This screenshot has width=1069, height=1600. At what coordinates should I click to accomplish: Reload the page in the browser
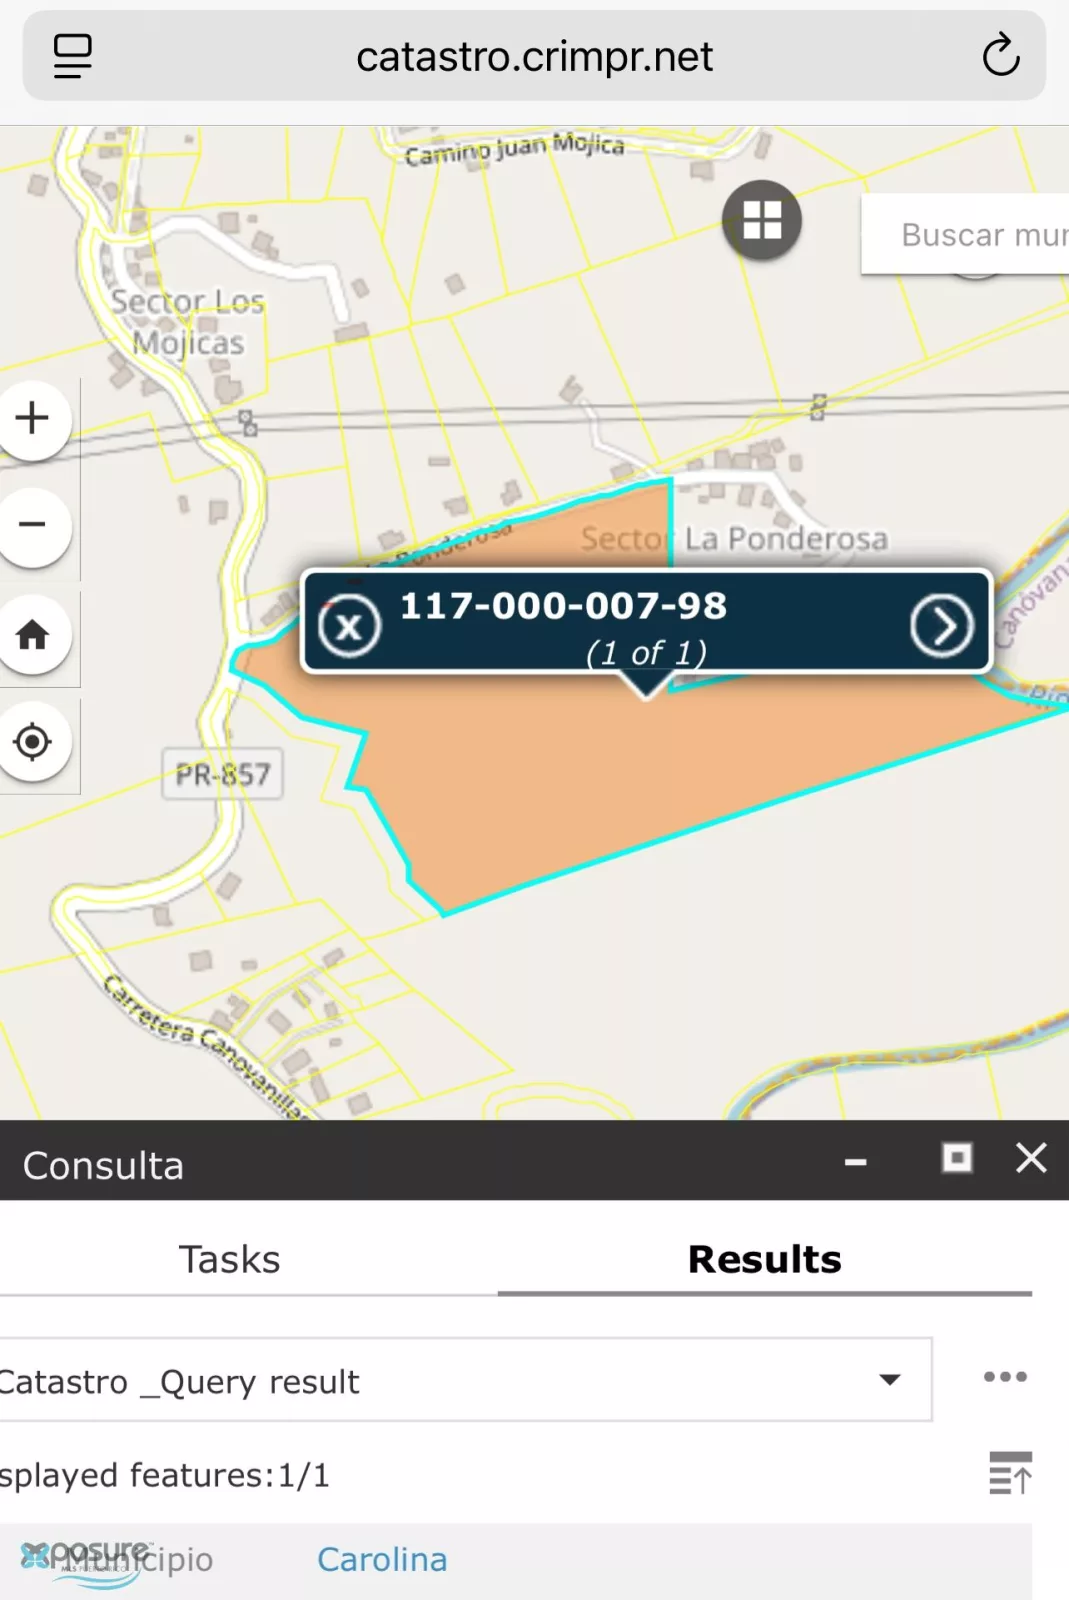pyautogui.click(x=1000, y=55)
